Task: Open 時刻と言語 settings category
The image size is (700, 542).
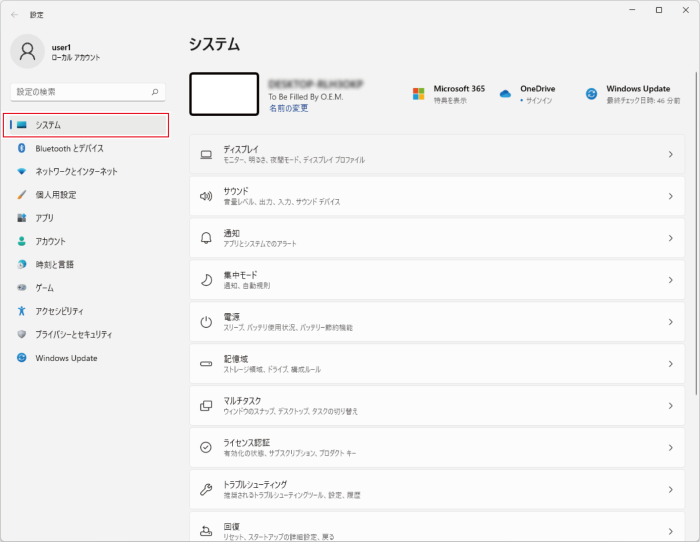Action: pos(86,264)
